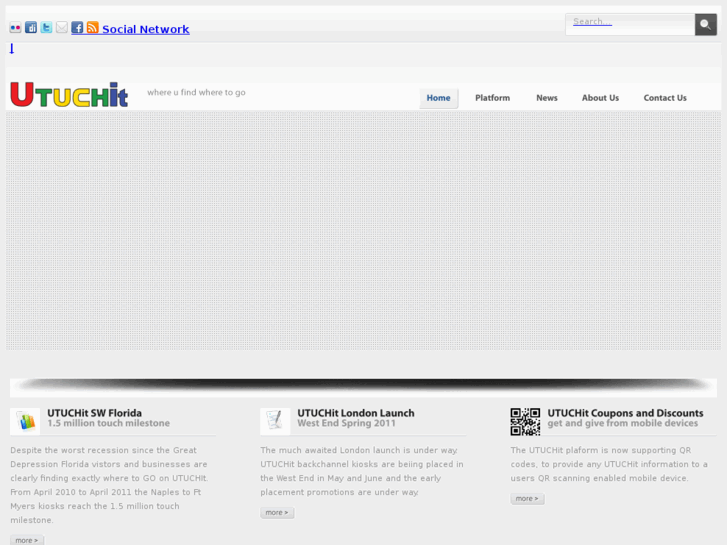Click more under SW Florida article
727x545 pixels.
point(27,540)
